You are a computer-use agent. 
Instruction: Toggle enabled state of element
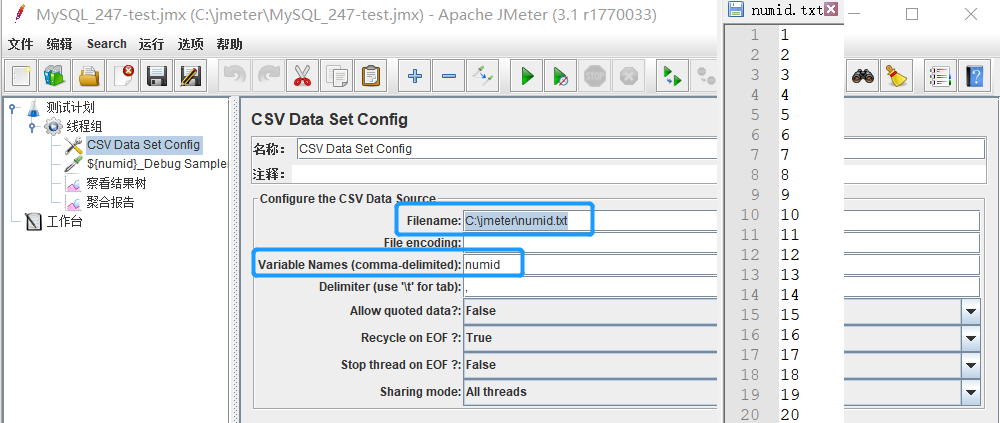click(x=482, y=77)
